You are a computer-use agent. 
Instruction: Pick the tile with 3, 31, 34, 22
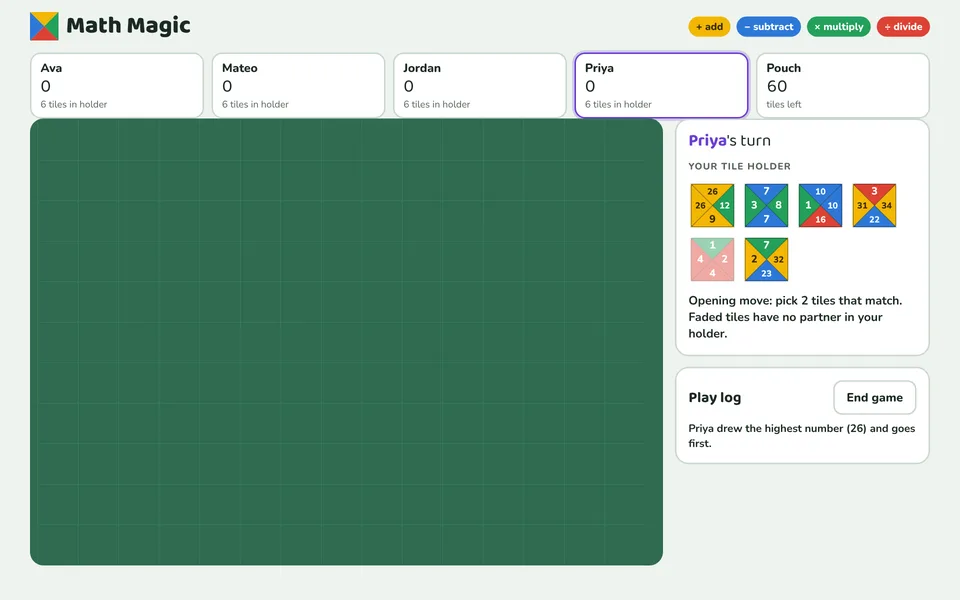tap(874, 205)
